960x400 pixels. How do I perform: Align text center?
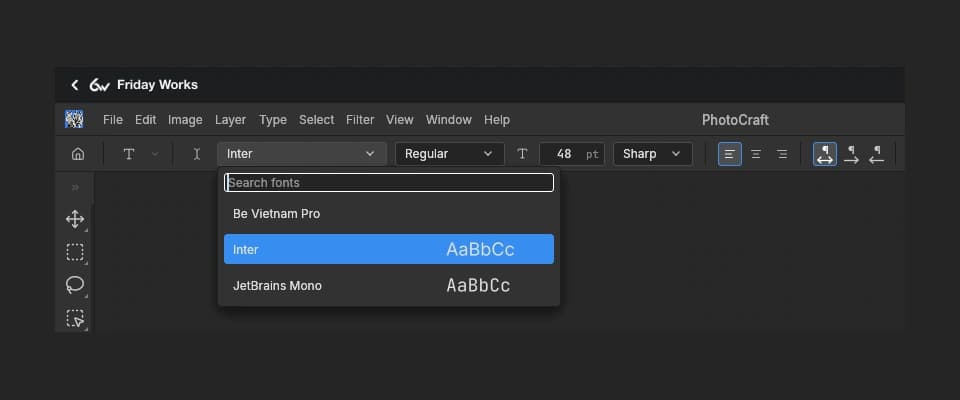click(x=756, y=154)
